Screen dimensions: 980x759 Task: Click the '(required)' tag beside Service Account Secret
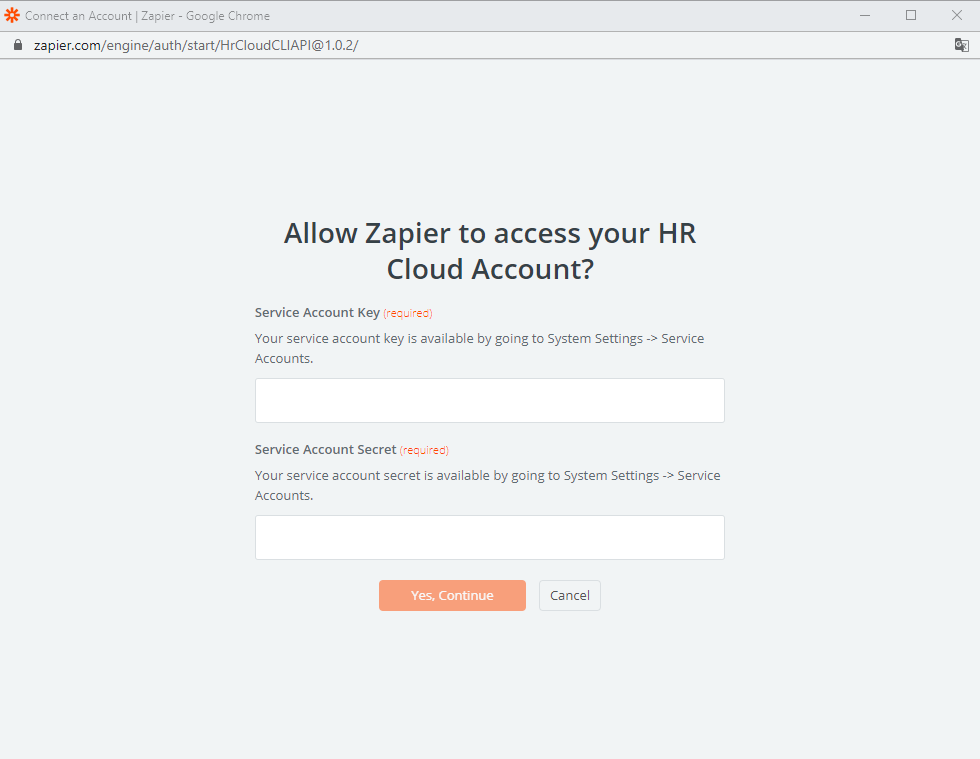pyautogui.click(x=424, y=450)
